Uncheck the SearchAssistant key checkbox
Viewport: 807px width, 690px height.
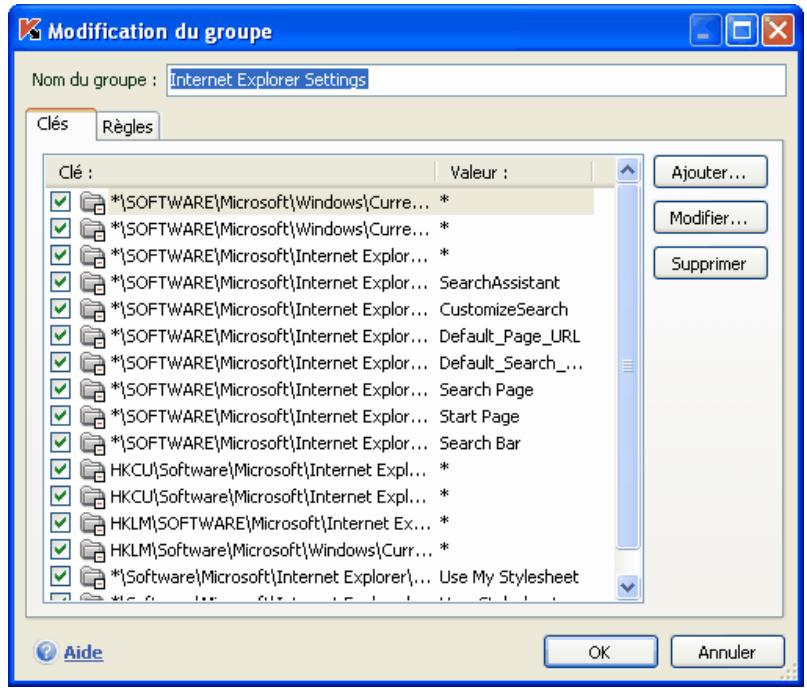pyautogui.click(x=60, y=281)
